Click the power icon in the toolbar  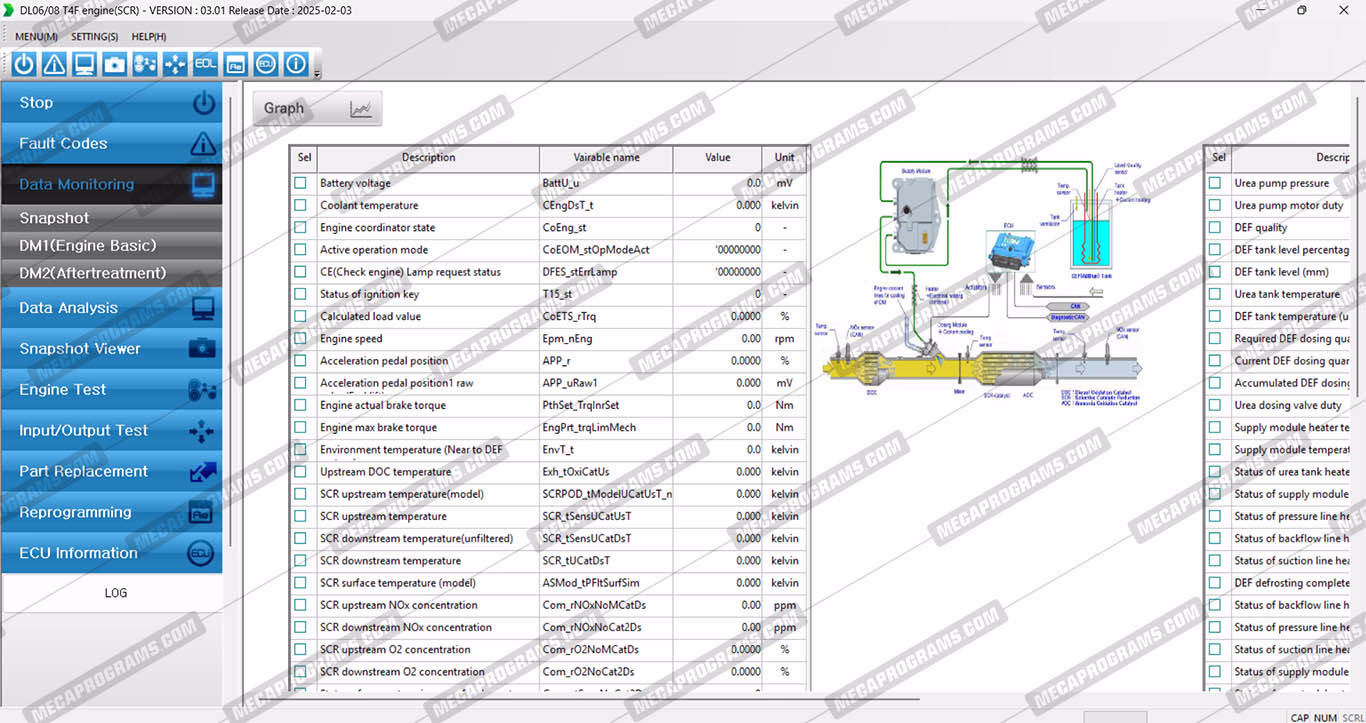tap(24, 64)
